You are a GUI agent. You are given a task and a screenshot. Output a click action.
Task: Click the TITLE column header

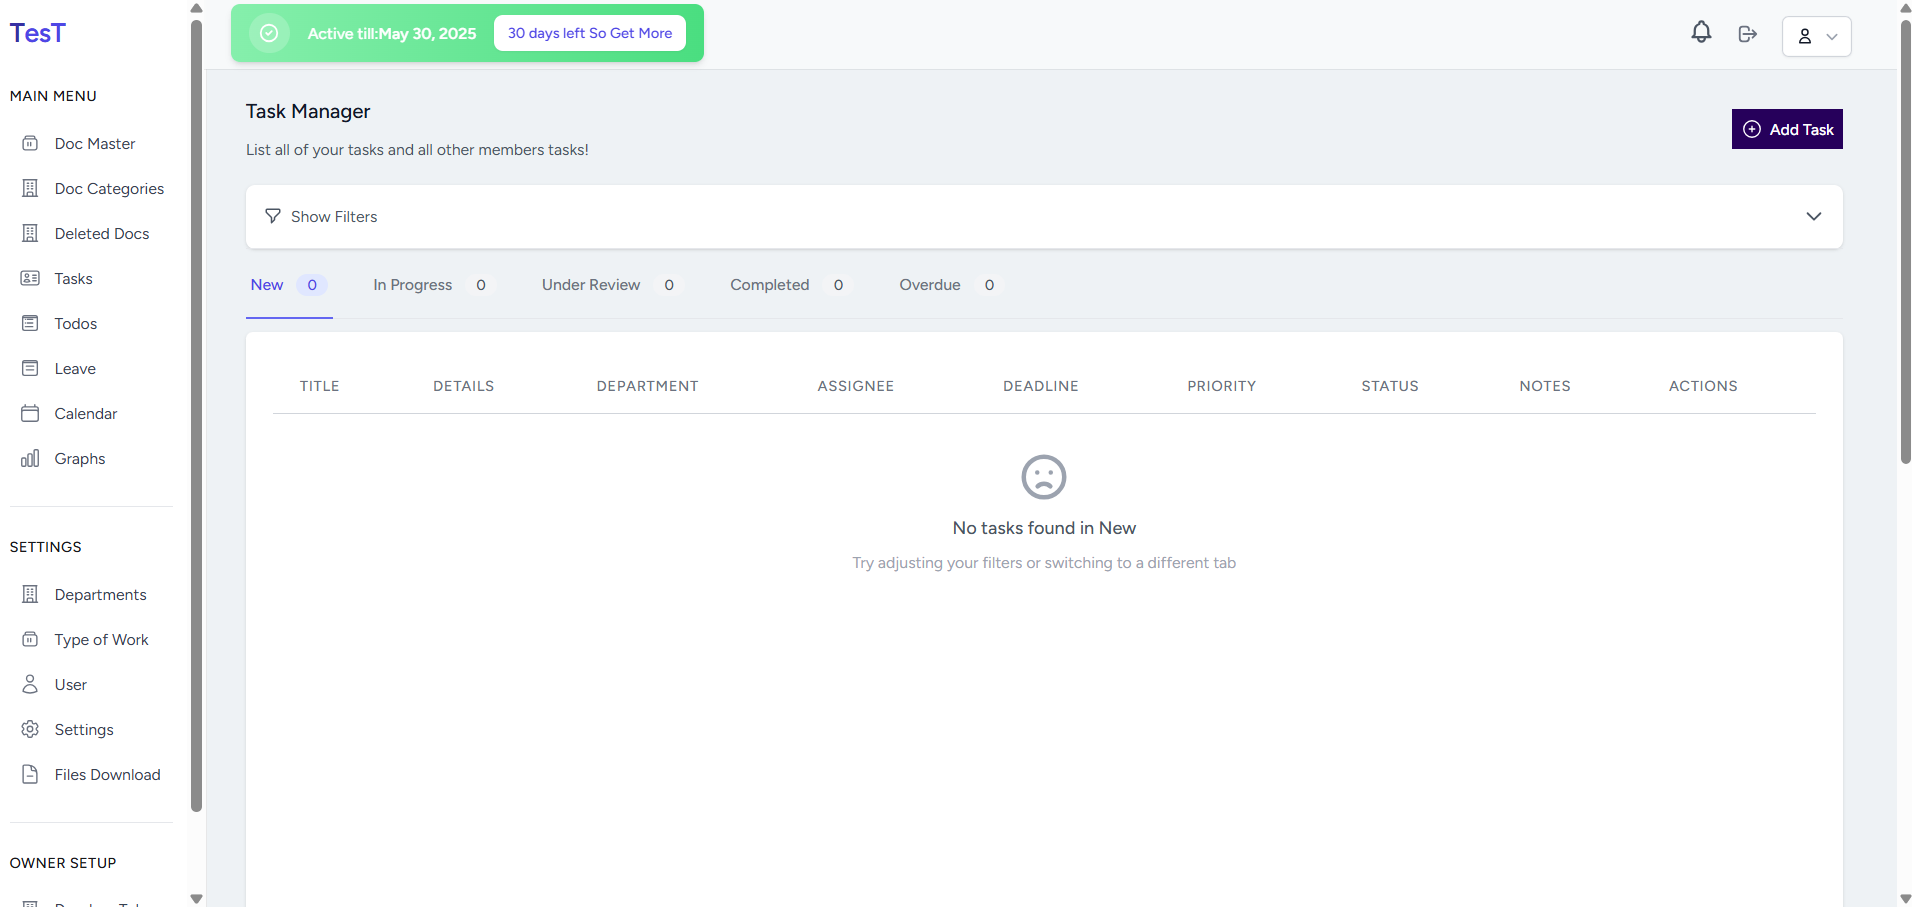click(320, 386)
